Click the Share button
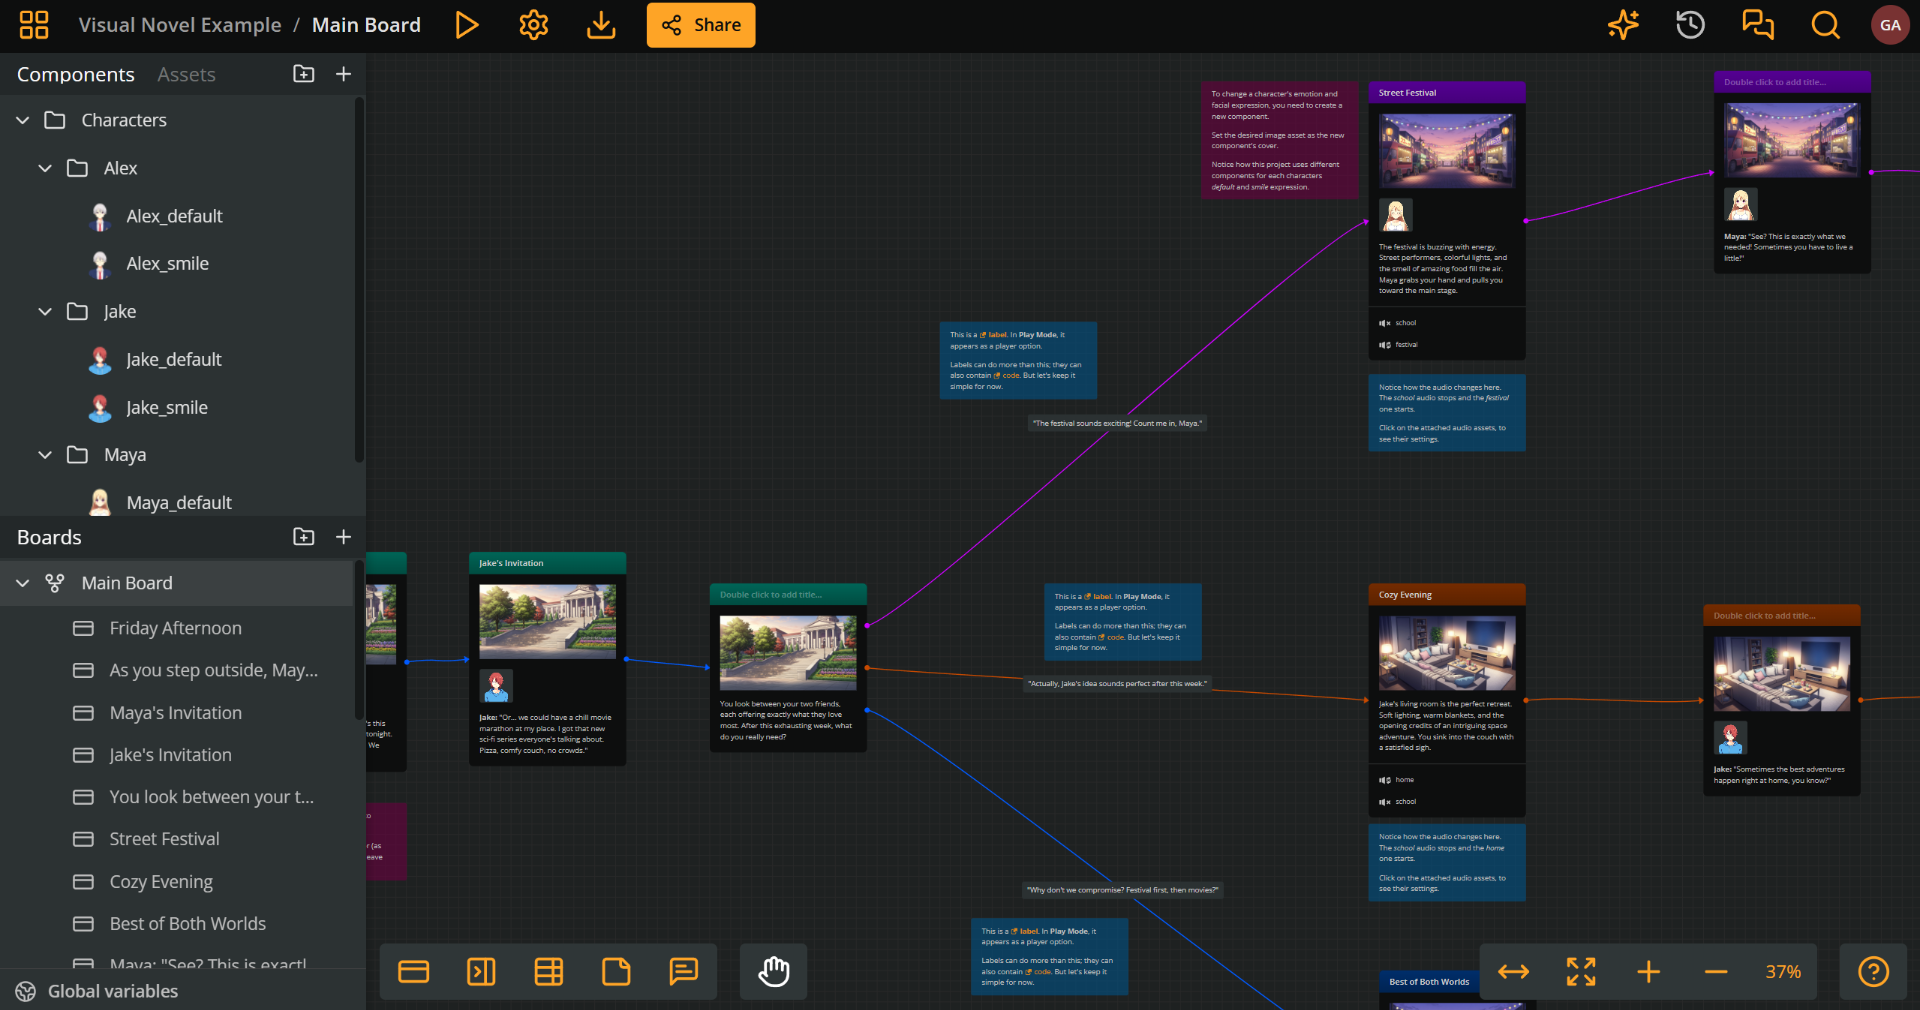 pyautogui.click(x=700, y=25)
